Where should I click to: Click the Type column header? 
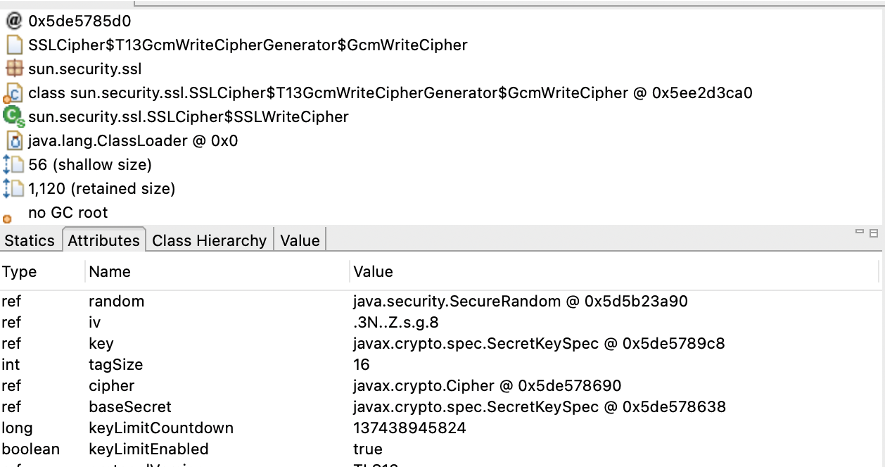(19, 271)
